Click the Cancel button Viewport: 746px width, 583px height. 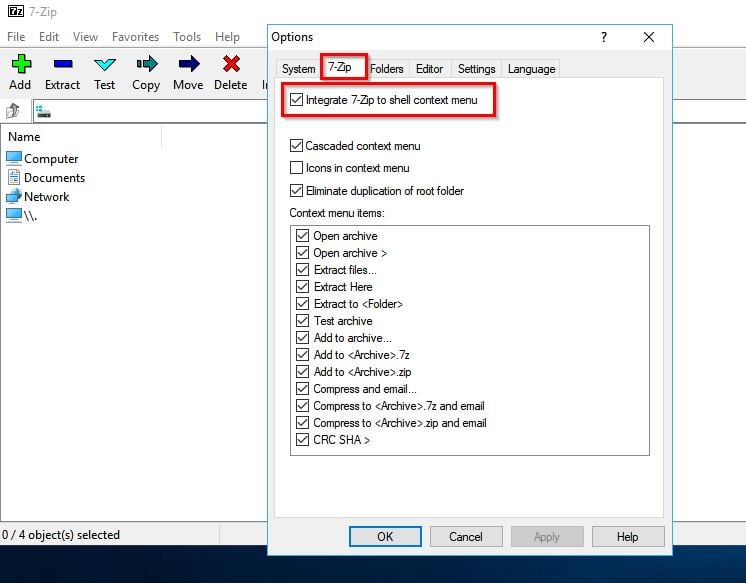click(x=466, y=537)
